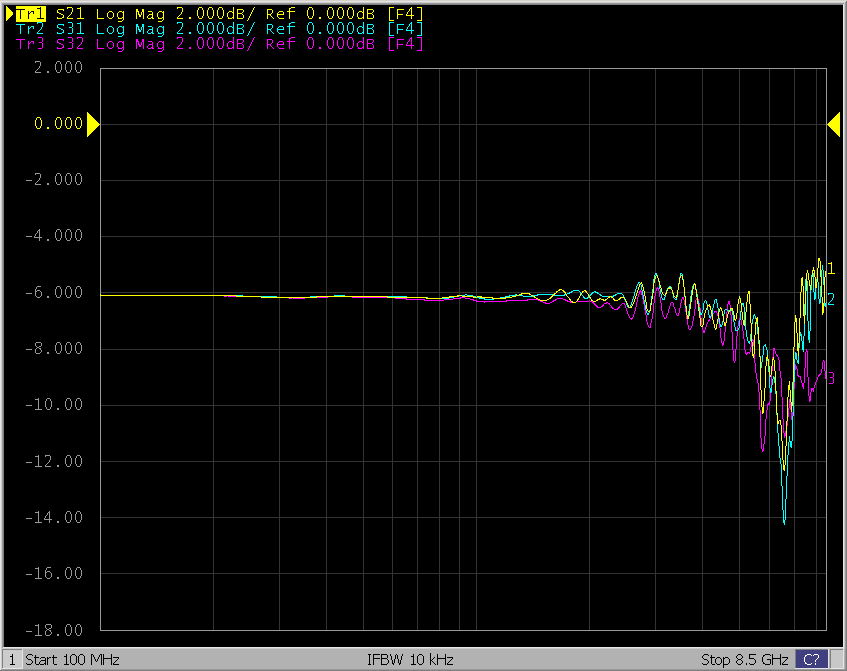This screenshot has height=671, width=847.
Task: Click the magenta trace 3 end label
Action: tap(831, 378)
